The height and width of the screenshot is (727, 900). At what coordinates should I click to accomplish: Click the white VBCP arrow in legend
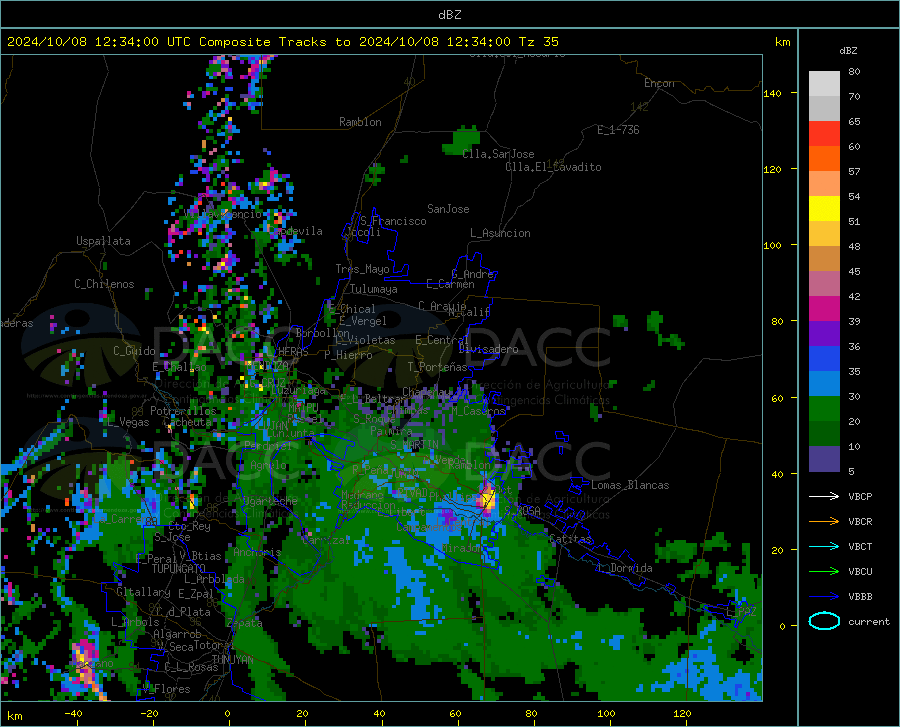(x=824, y=496)
